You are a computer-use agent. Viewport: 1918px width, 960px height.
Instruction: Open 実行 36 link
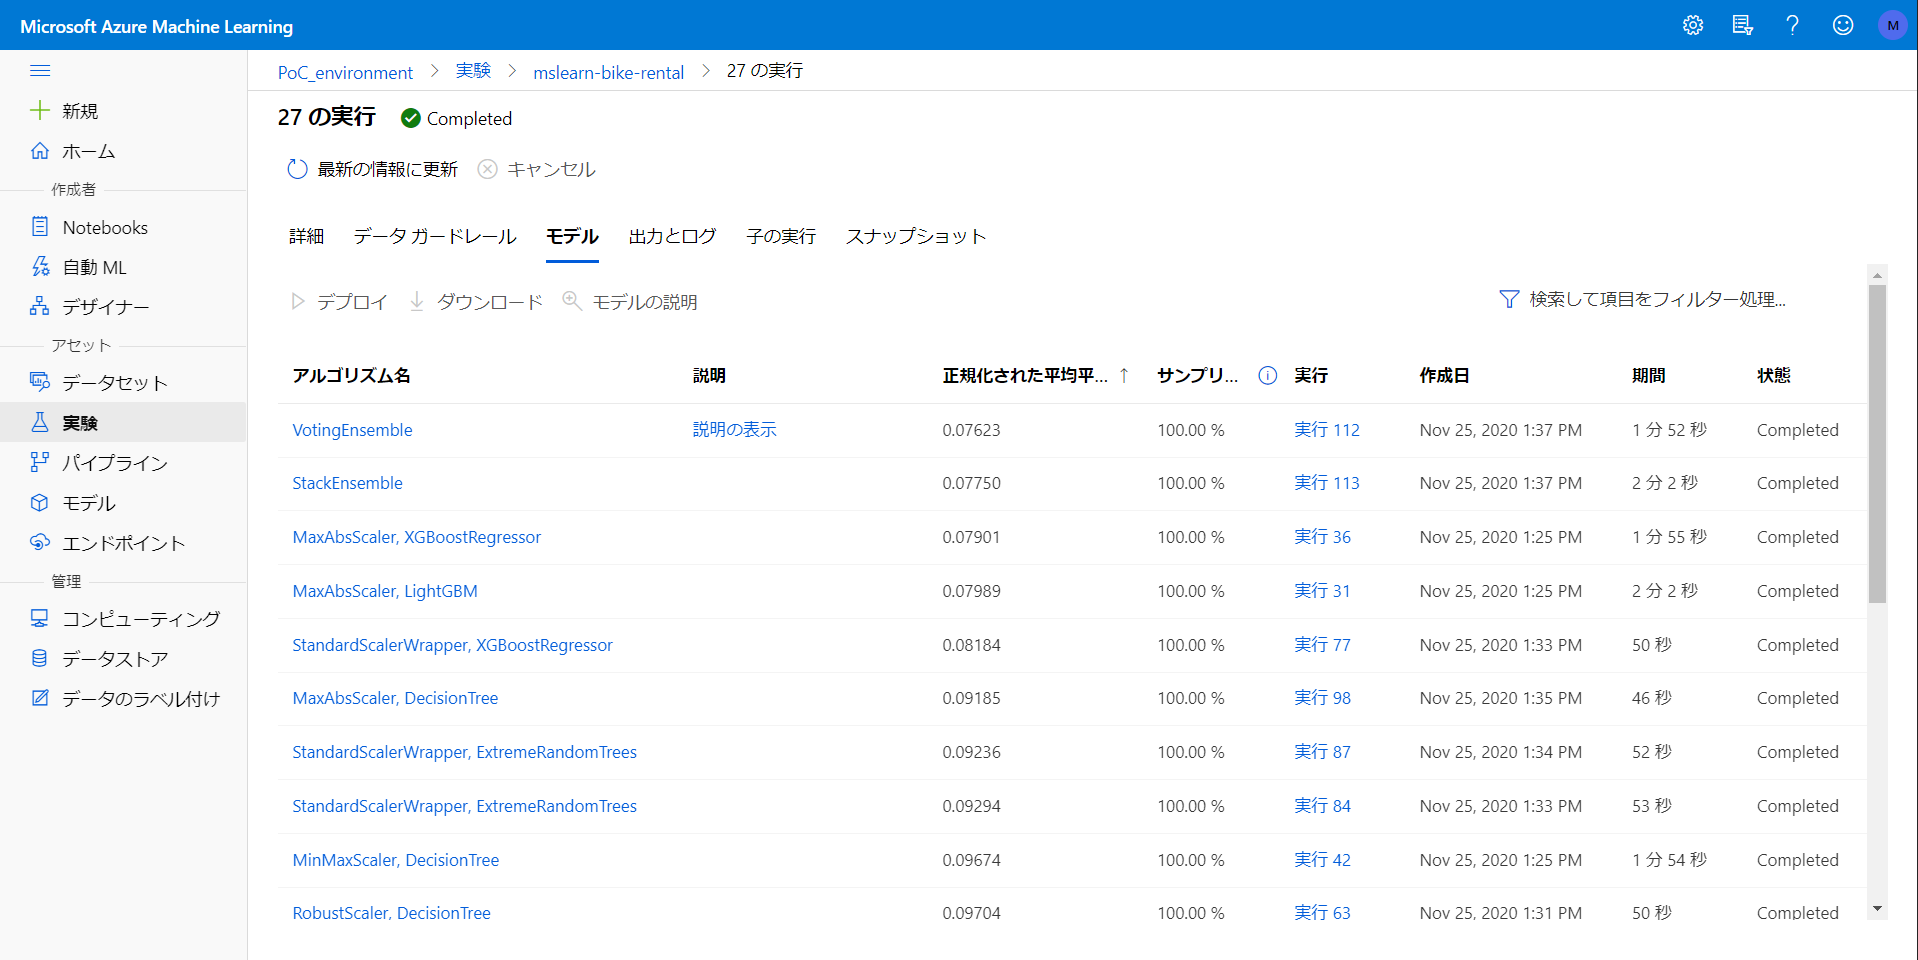pos(1322,537)
